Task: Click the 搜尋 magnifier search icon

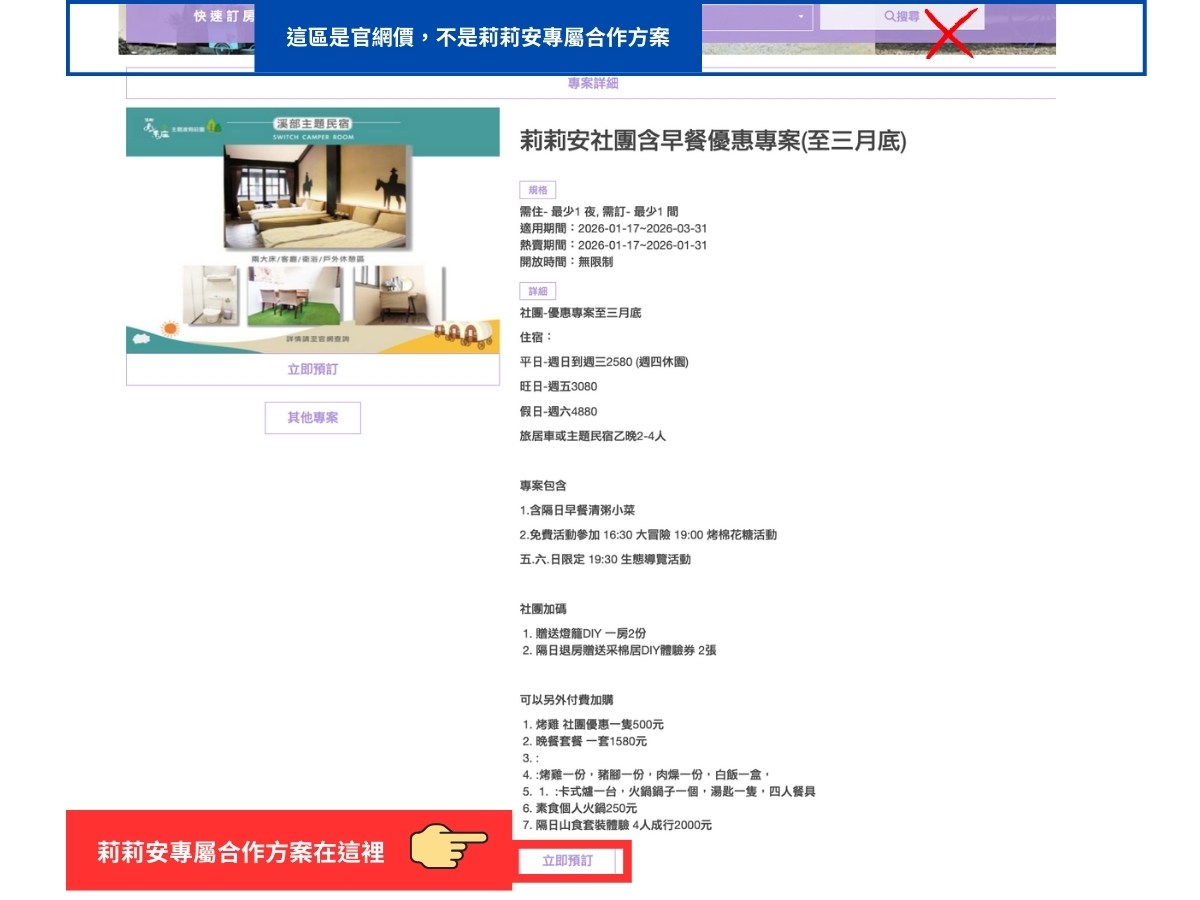Action: click(889, 14)
